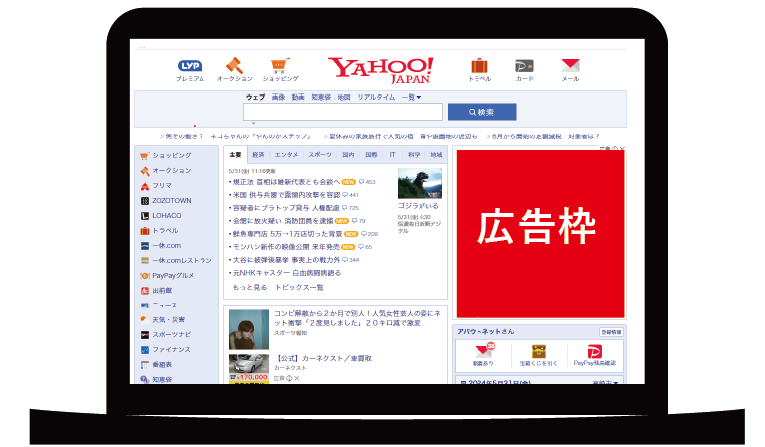This screenshot has width=765, height=447.
Task: Click the sidebar LOHACO icon
Action: click(144, 216)
